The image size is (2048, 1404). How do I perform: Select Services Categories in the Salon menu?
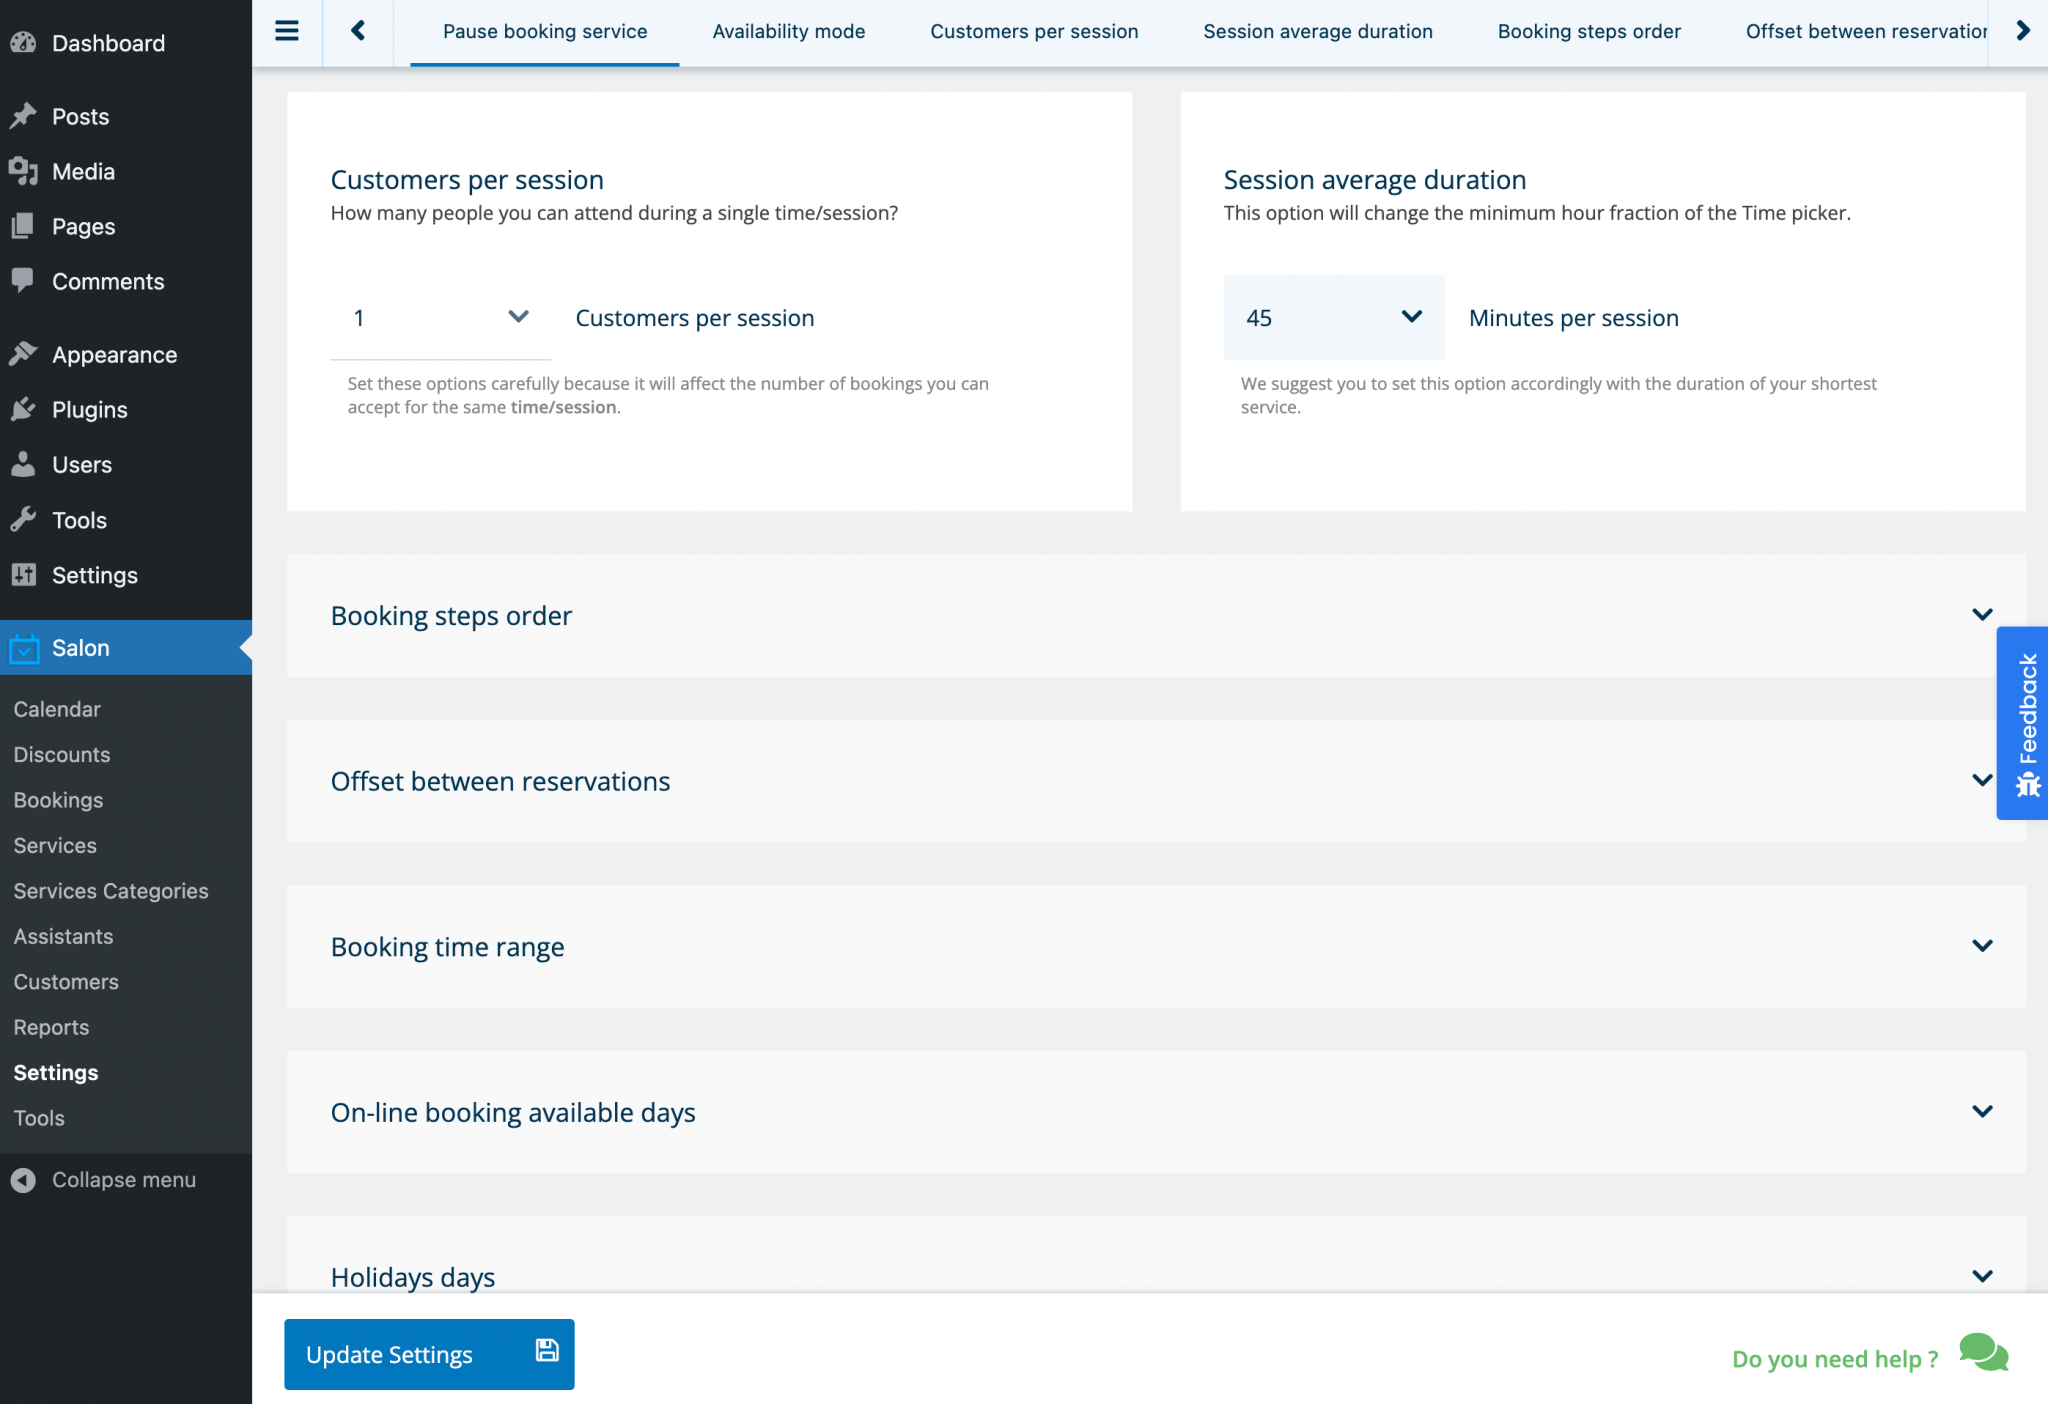[x=111, y=890]
